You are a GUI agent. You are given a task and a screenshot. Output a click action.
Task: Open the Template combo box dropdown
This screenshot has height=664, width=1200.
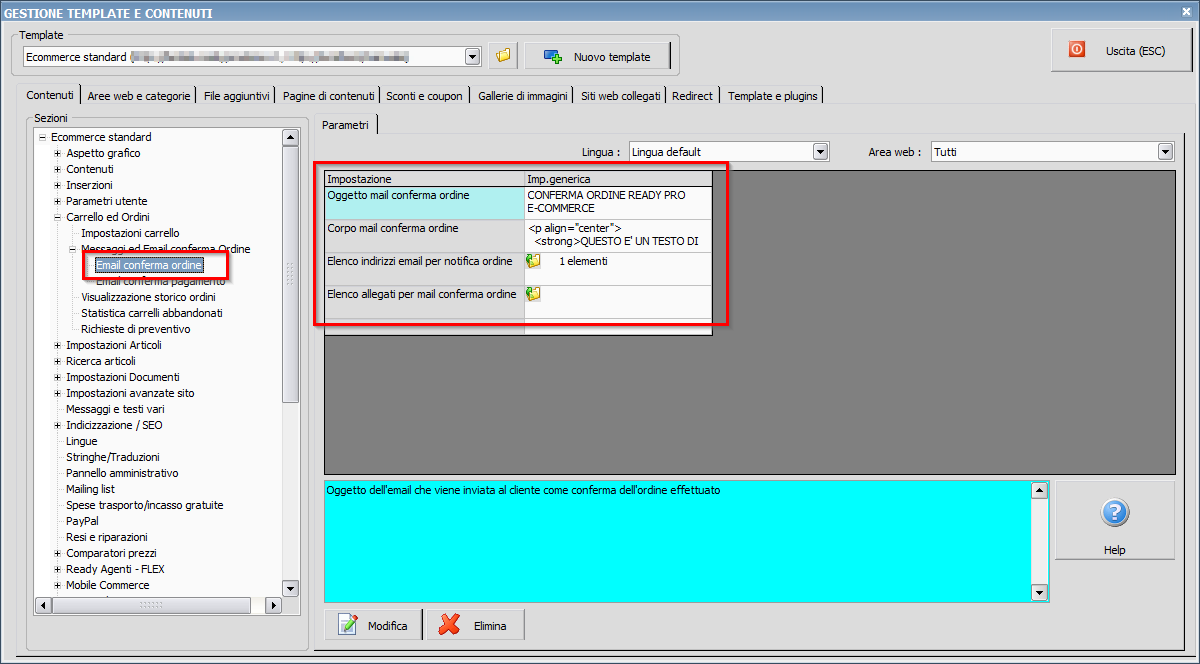coord(473,57)
